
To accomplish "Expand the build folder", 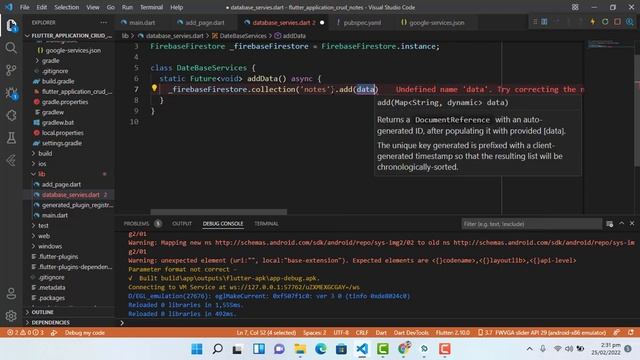I will tap(69, 153).
